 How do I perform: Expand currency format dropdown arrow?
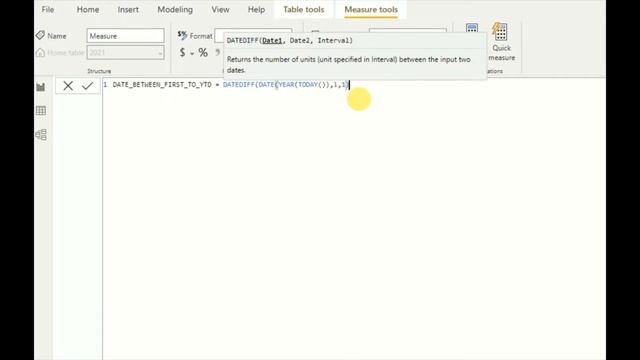click(x=192, y=53)
